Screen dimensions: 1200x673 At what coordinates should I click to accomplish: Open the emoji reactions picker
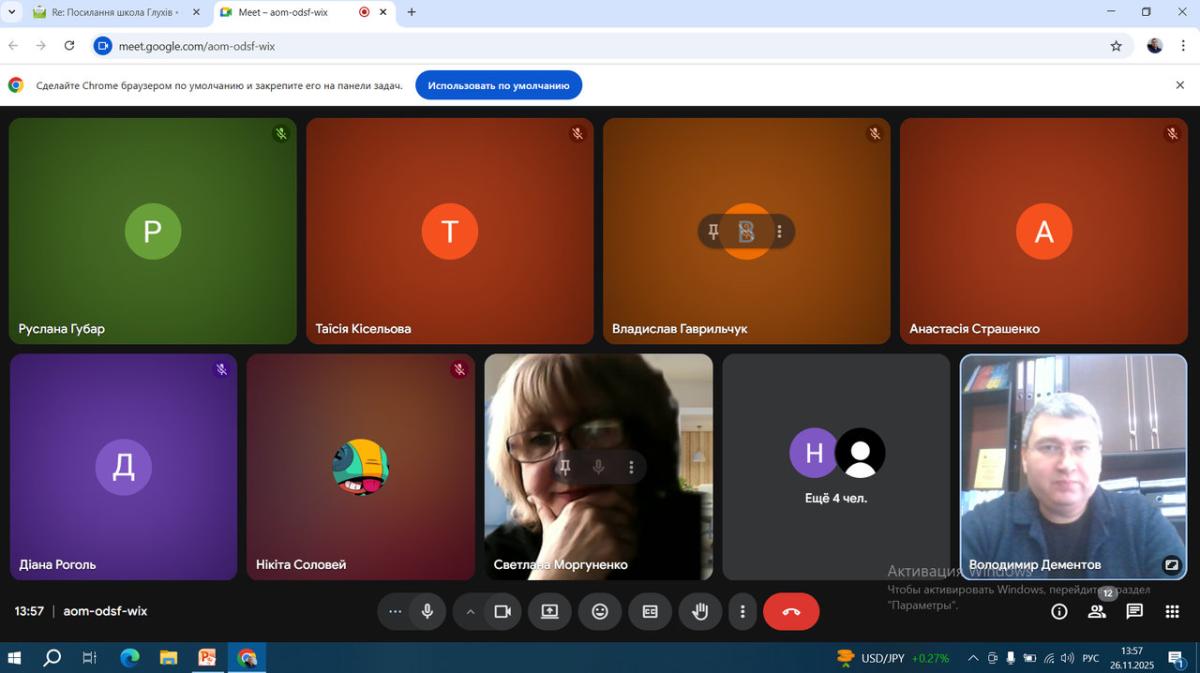[x=600, y=612]
